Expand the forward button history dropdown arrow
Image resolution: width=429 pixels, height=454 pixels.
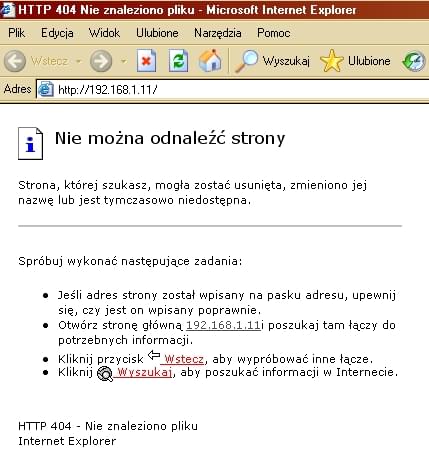pyautogui.click(x=124, y=61)
